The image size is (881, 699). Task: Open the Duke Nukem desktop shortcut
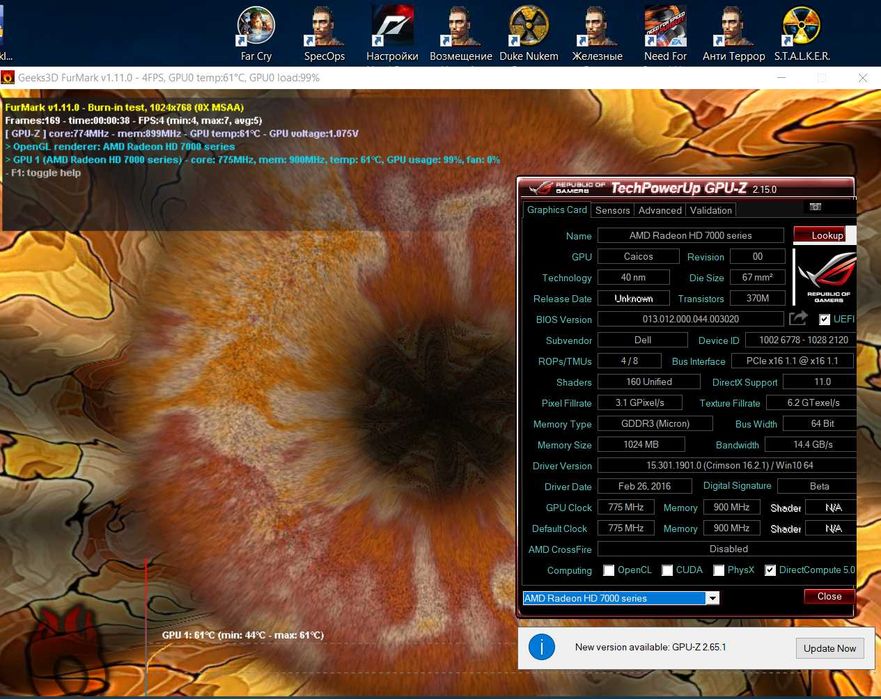[x=529, y=34]
